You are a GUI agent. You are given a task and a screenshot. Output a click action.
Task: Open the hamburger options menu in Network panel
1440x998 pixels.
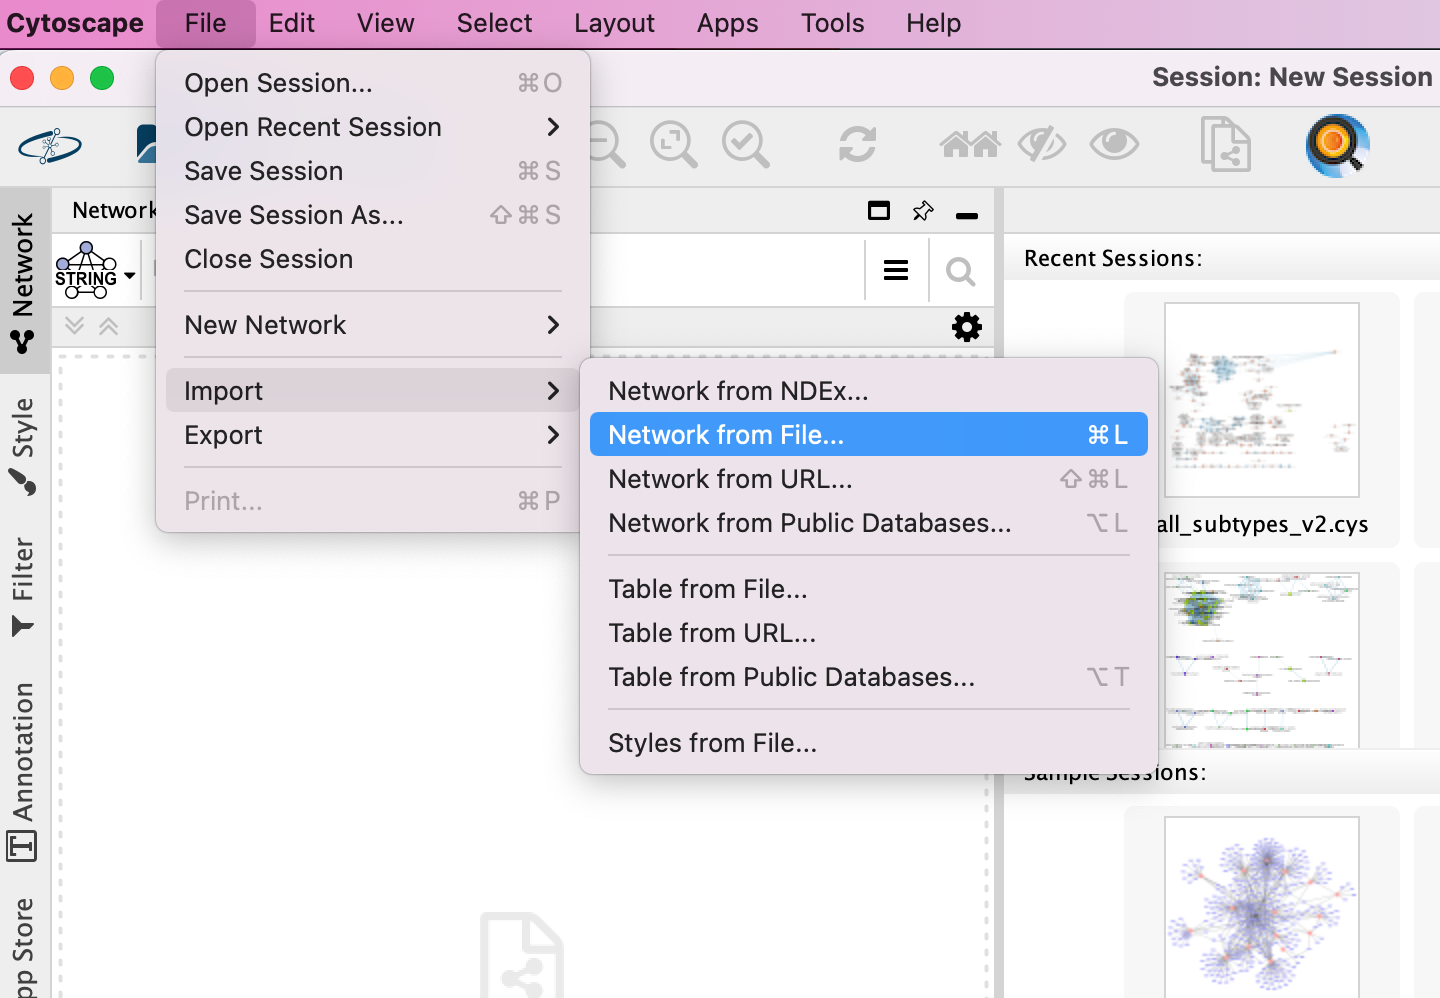click(x=896, y=271)
